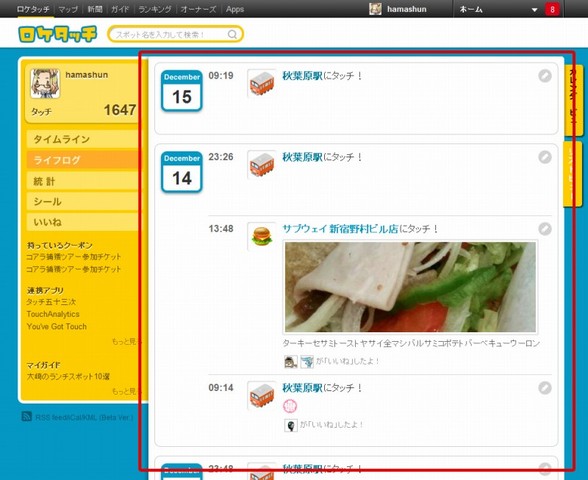588x480 pixels.
Task: Click the RSS feed icon below the sidebar
Action: (26, 416)
